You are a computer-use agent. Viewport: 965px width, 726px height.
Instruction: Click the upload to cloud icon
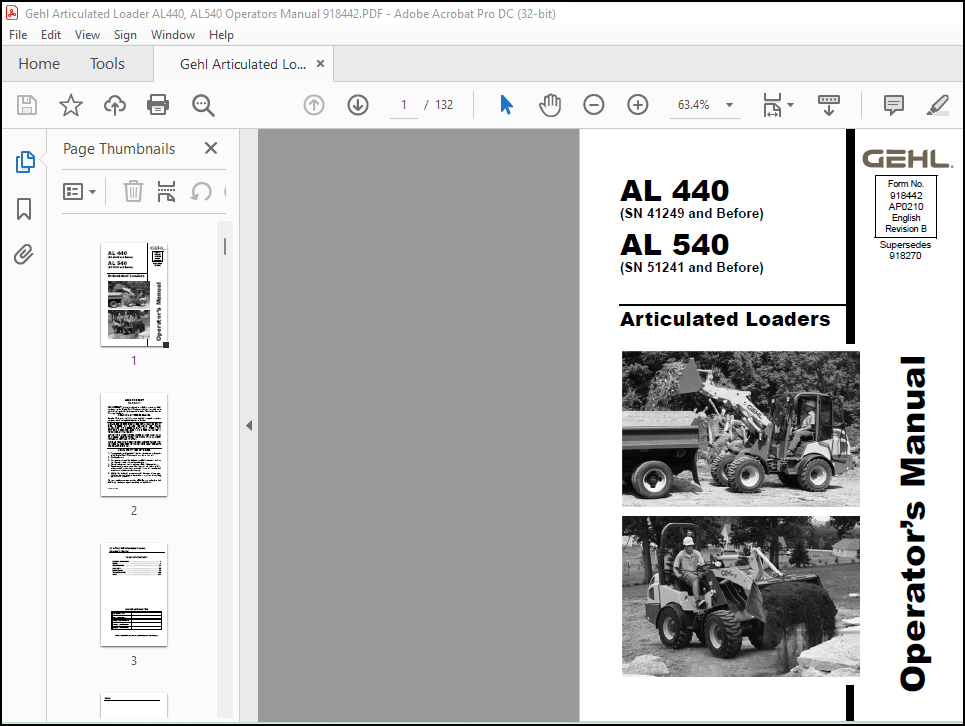pos(114,105)
